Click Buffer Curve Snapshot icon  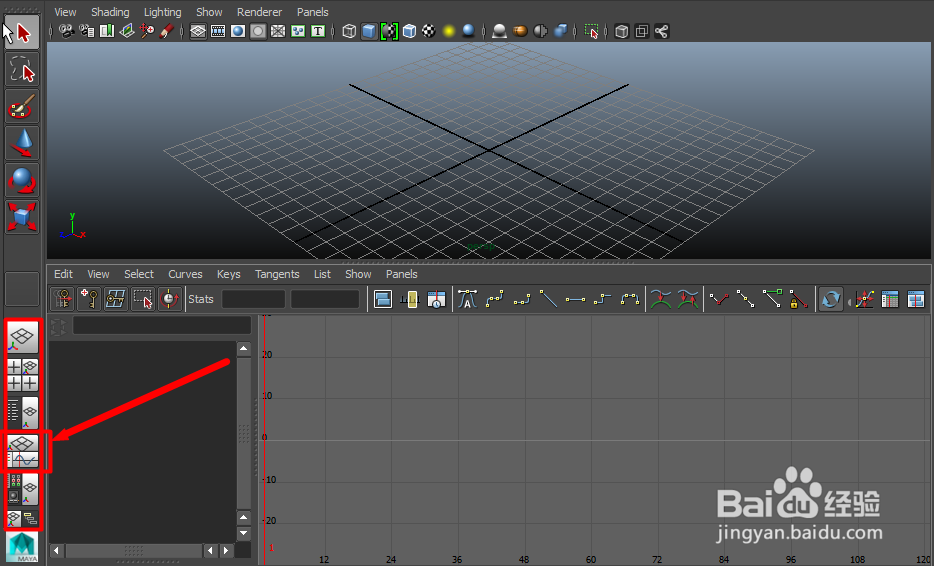coord(661,298)
